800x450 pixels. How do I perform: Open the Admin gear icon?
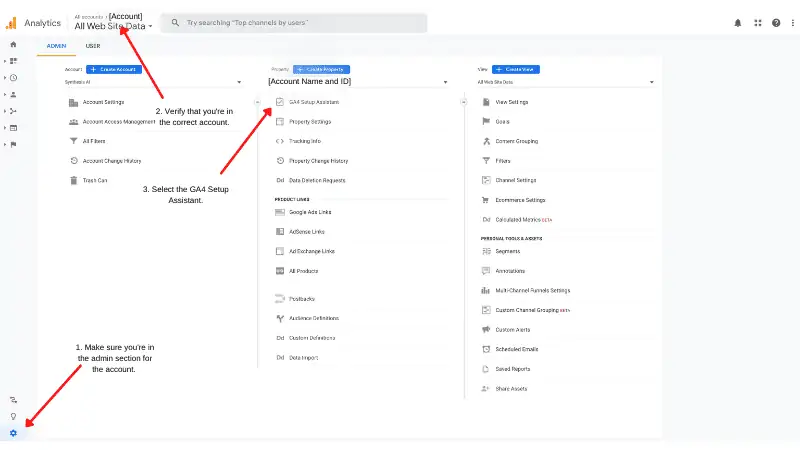[13, 433]
